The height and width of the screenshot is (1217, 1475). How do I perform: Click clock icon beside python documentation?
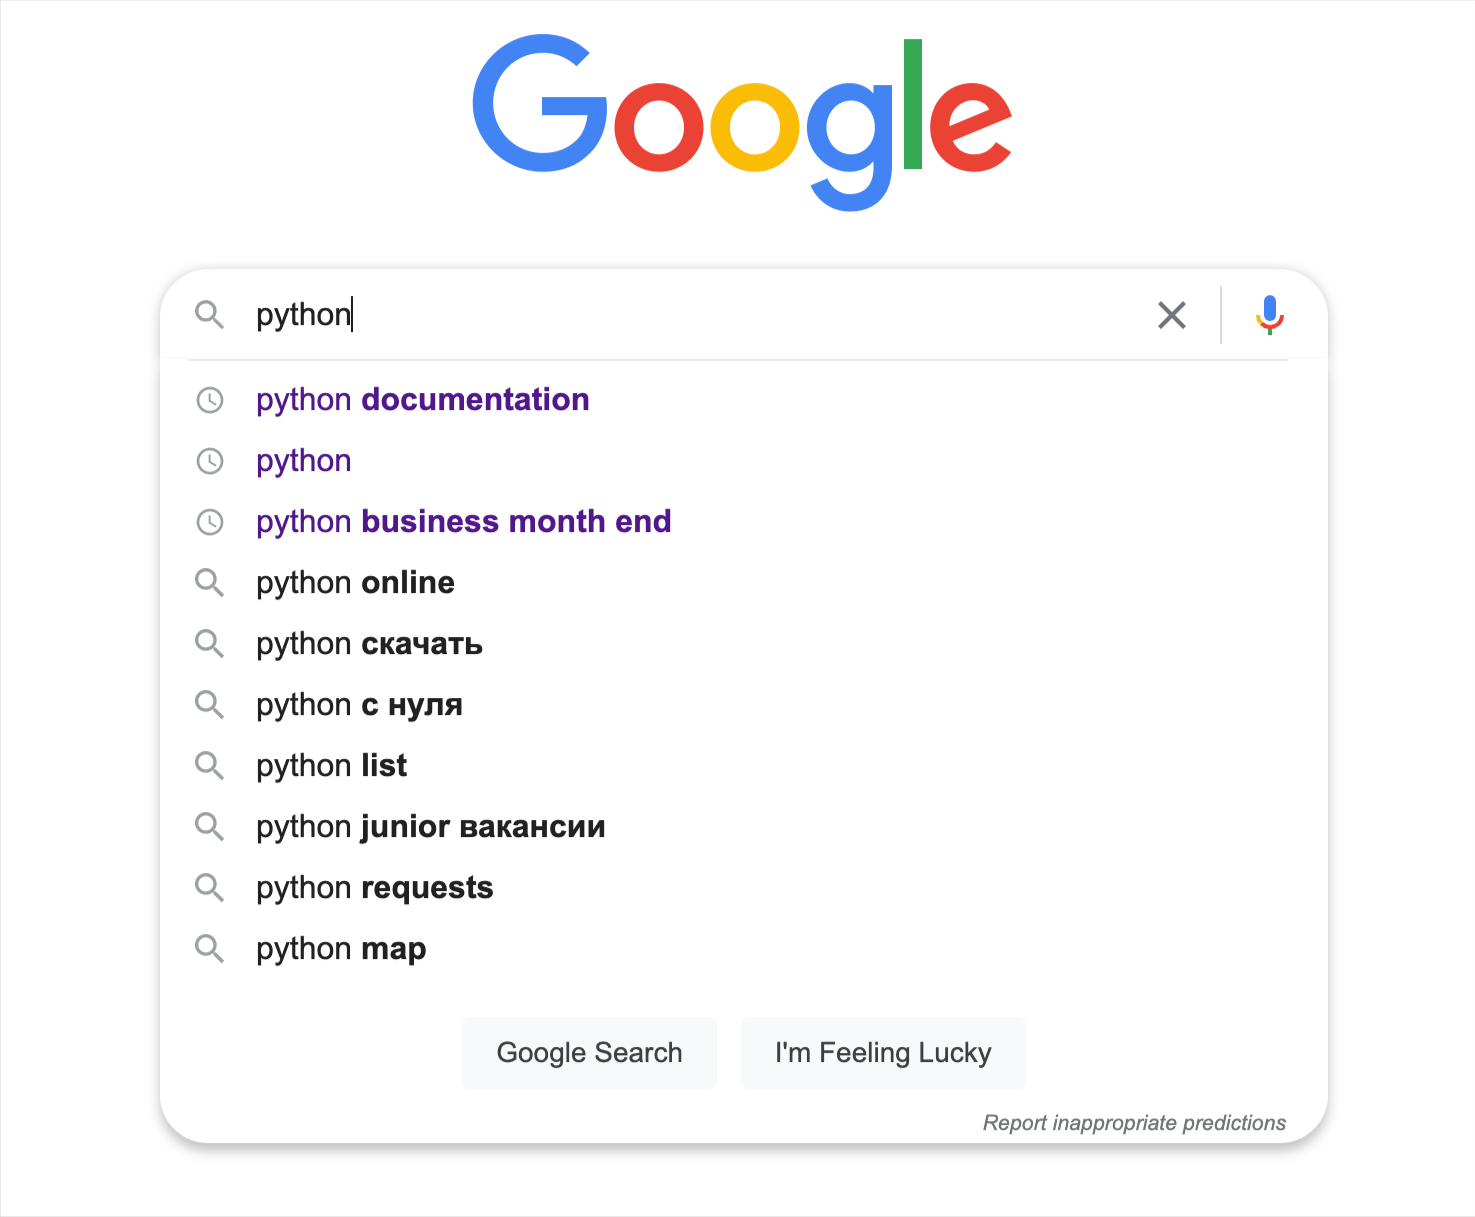tap(210, 400)
